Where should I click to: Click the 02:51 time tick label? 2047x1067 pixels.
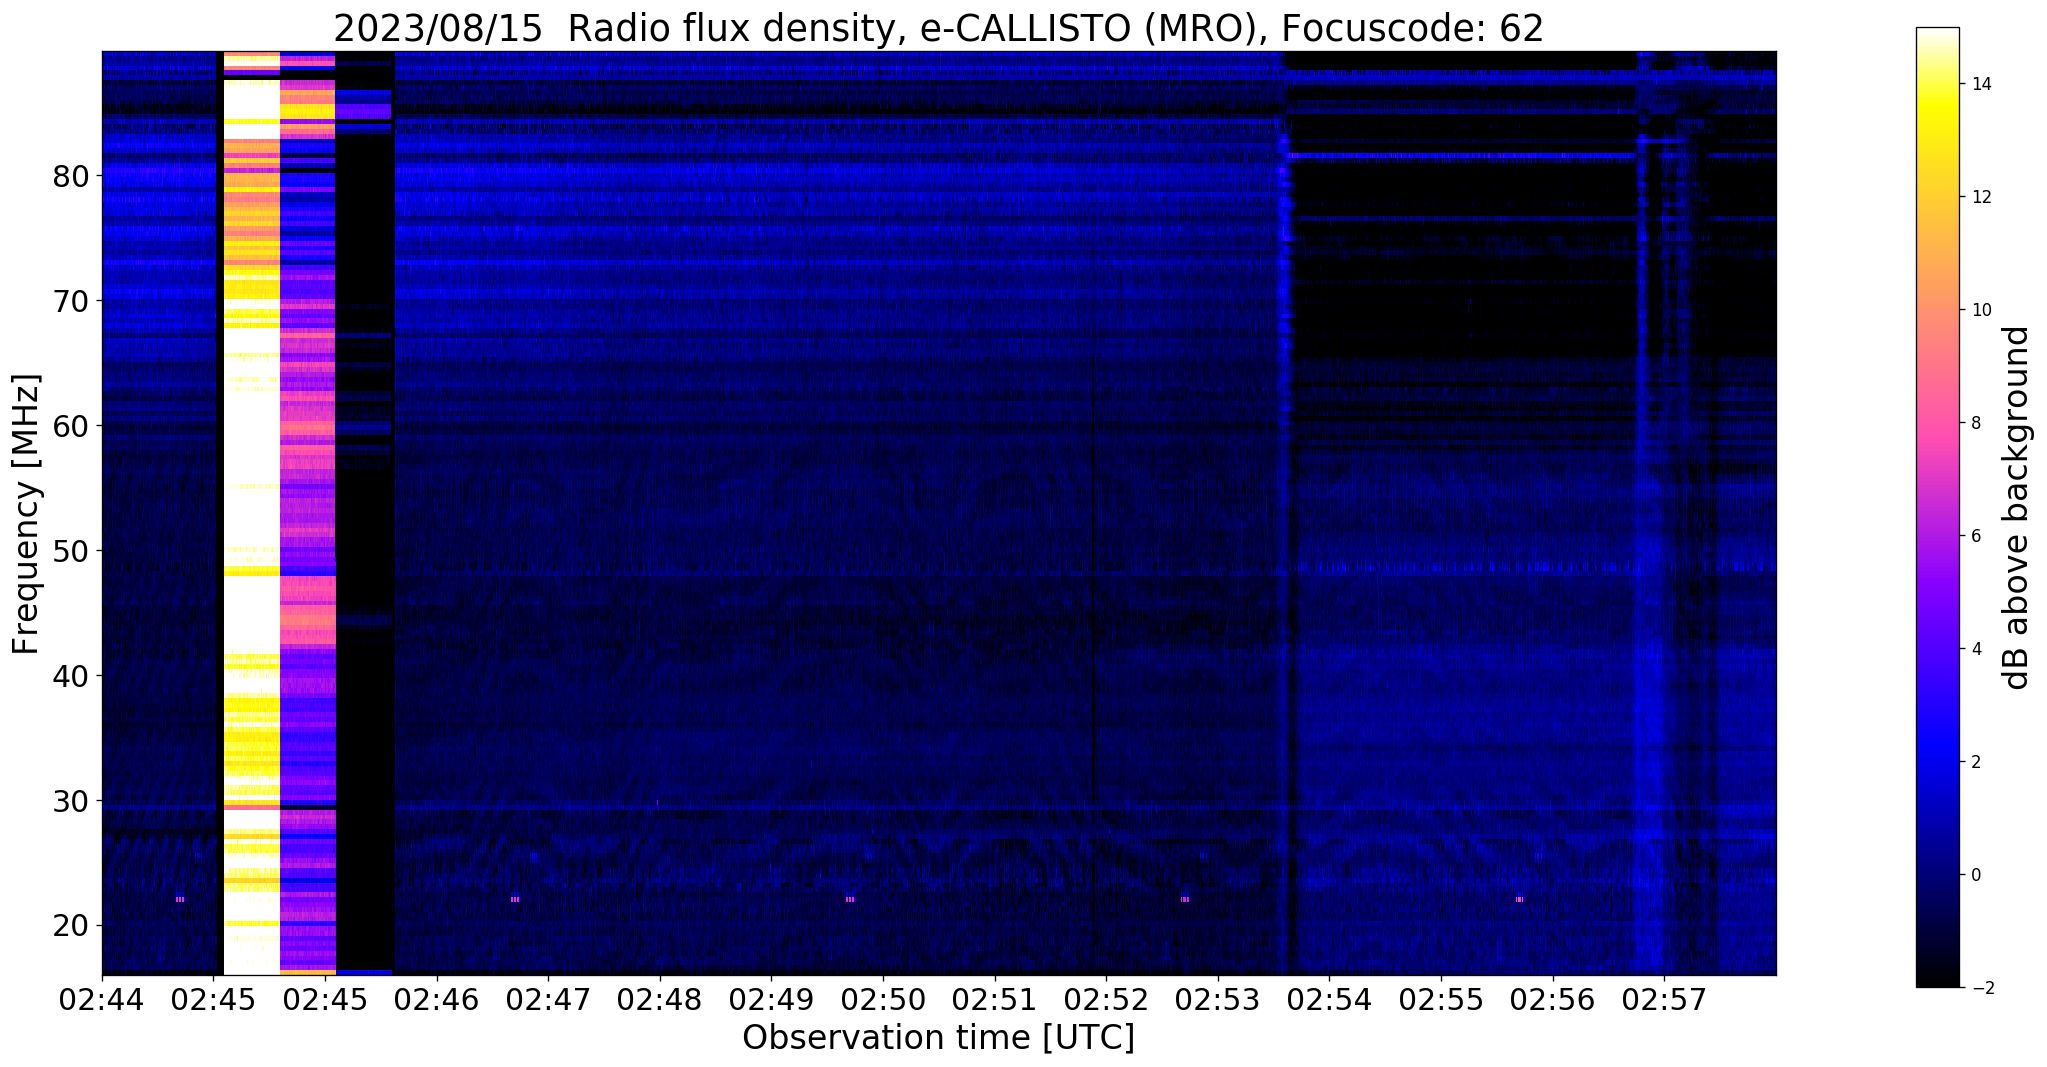(x=994, y=999)
